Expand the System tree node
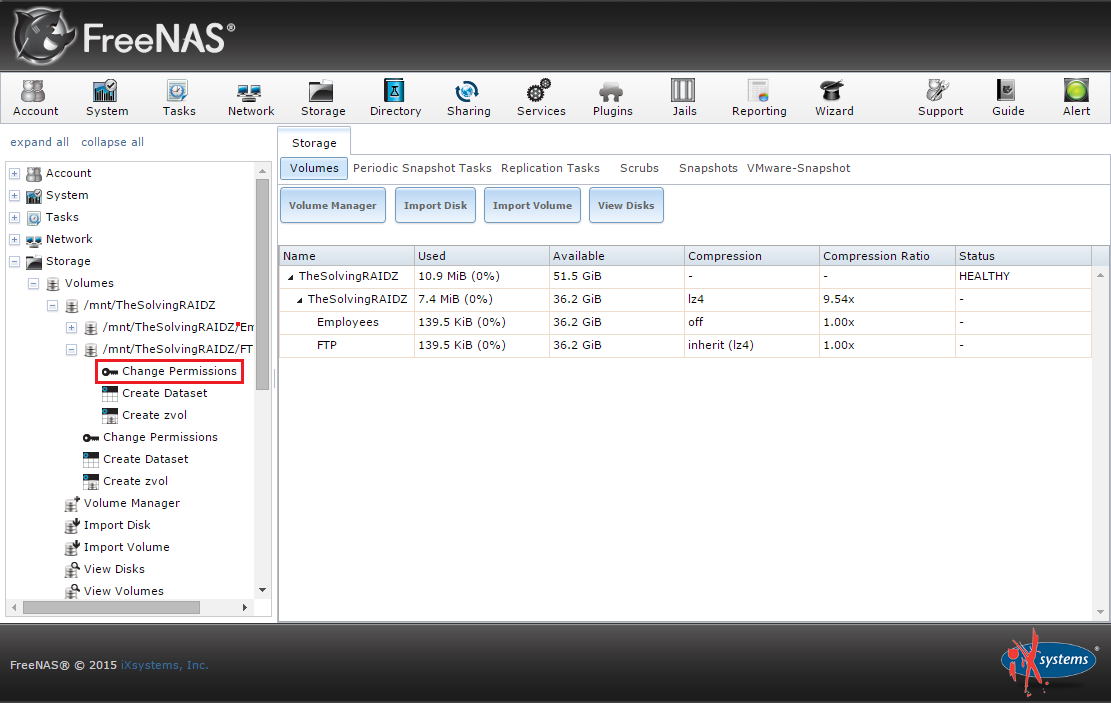The height and width of the screenshot is (703, 1111). point(14,196)
